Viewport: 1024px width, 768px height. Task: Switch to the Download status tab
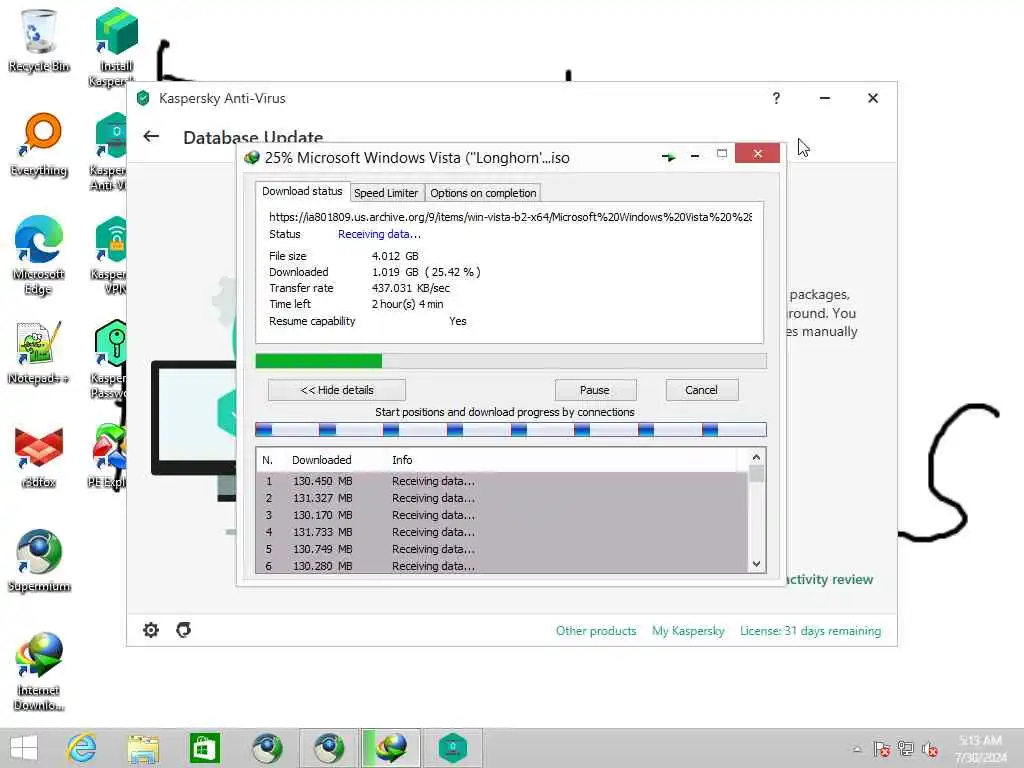pyautogui.click(x=302, y=191)
